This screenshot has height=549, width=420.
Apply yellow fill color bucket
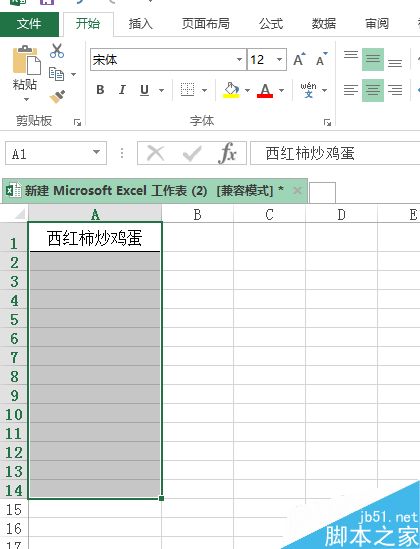click(231, 90)
